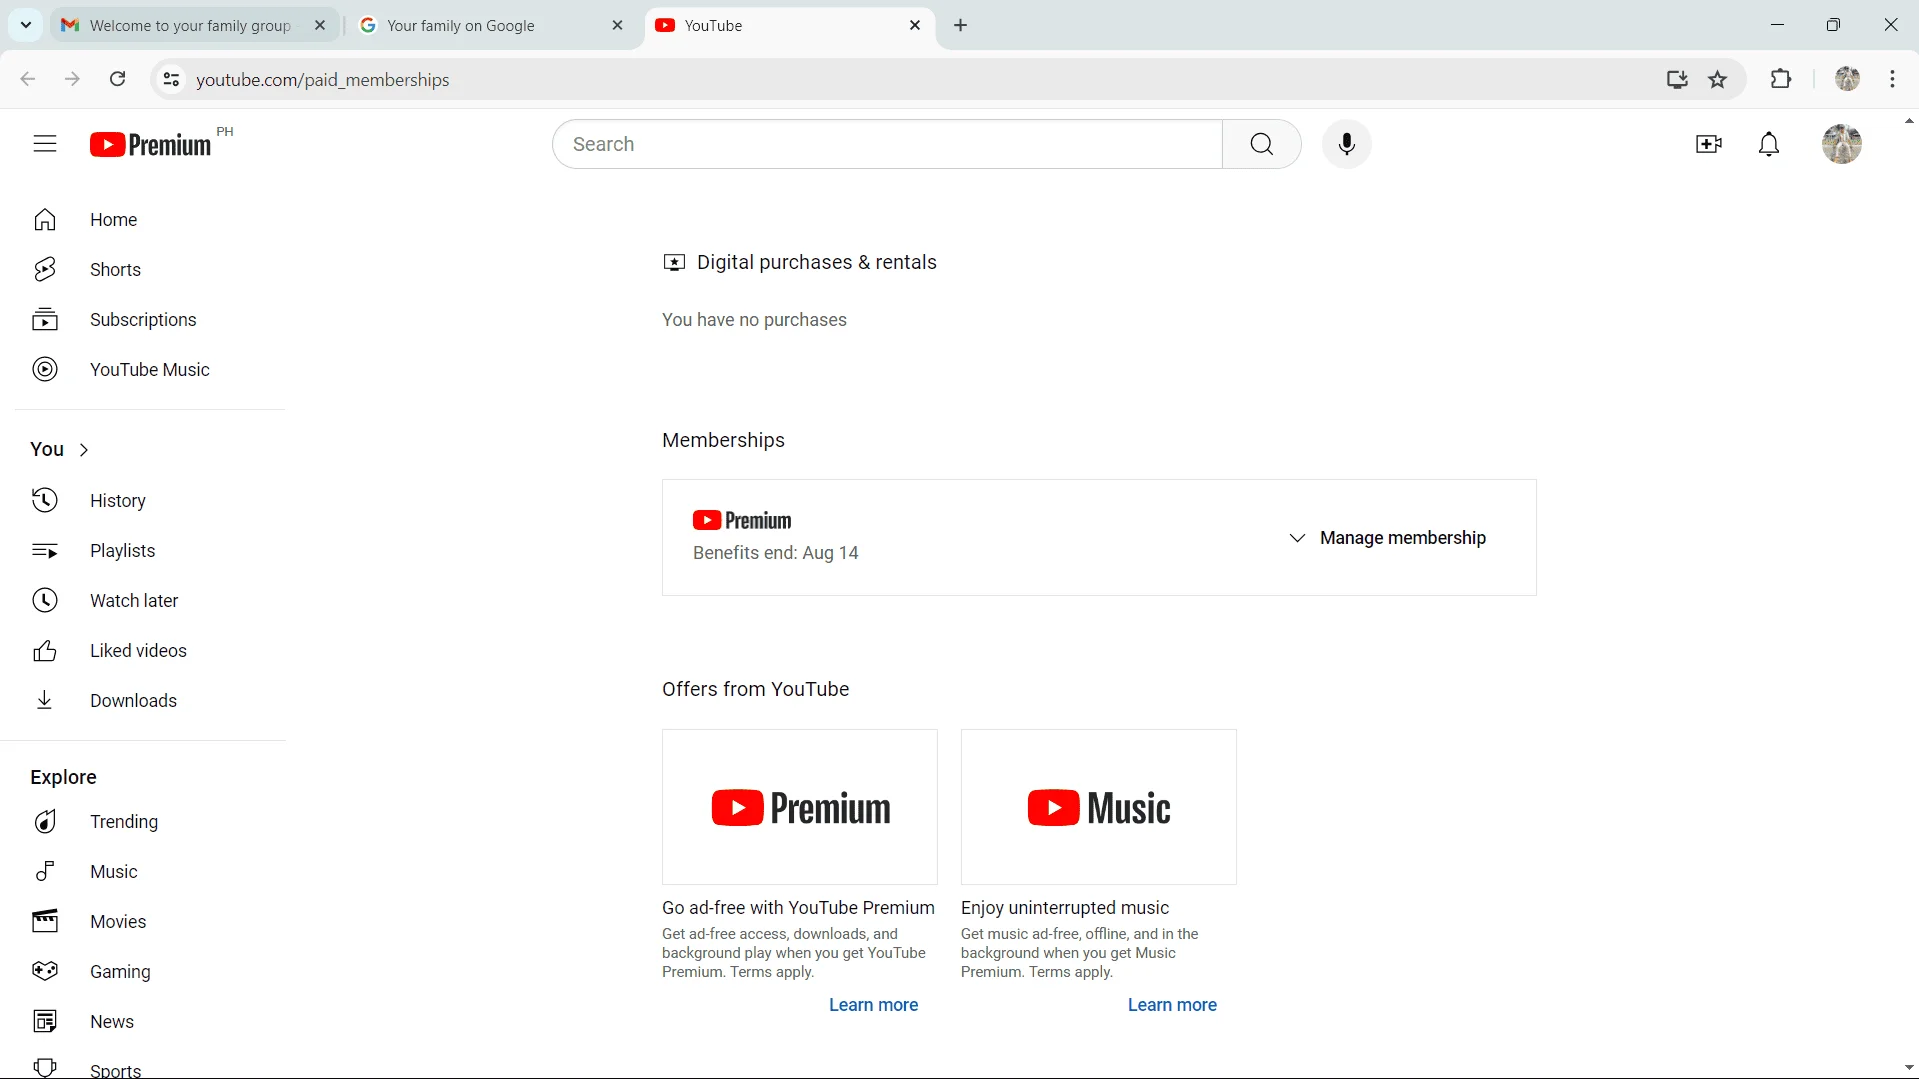Image resolution: width=1919 pixels, height=1079 pixels.
Task: Click Learn more under Music Premium offer
Action: tap(1172, 1005)
